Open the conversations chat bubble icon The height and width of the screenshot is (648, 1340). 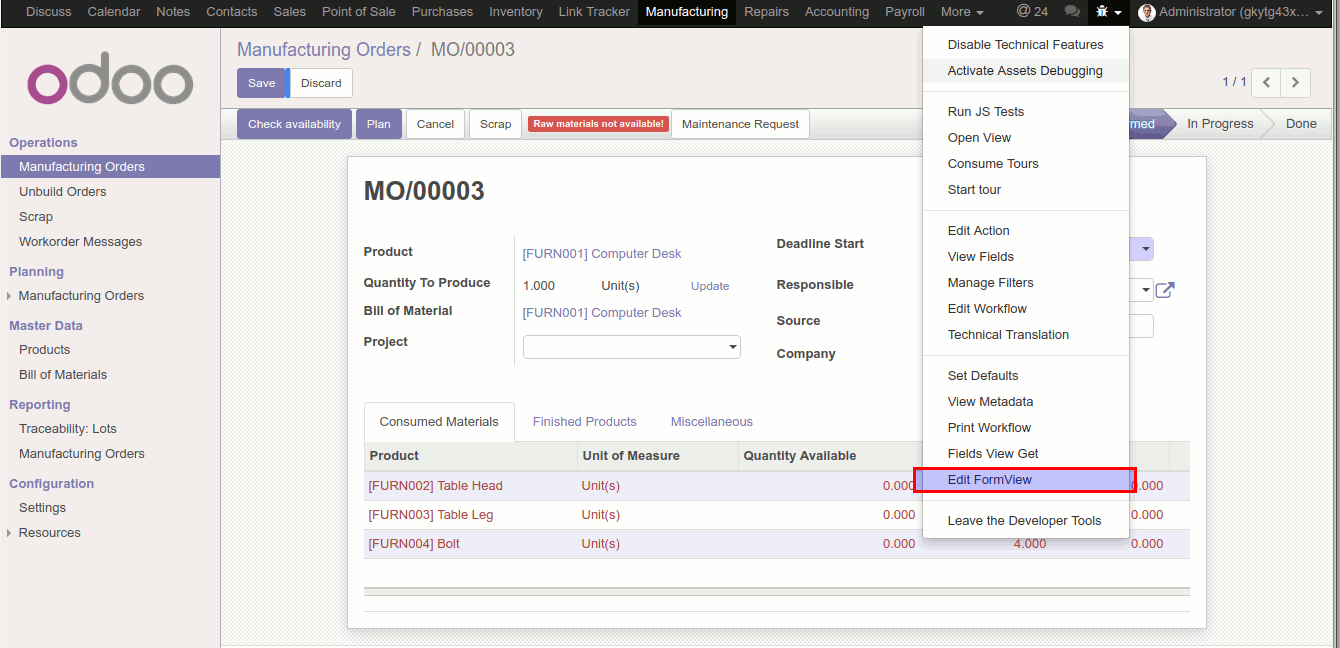tap(1072, 12)
